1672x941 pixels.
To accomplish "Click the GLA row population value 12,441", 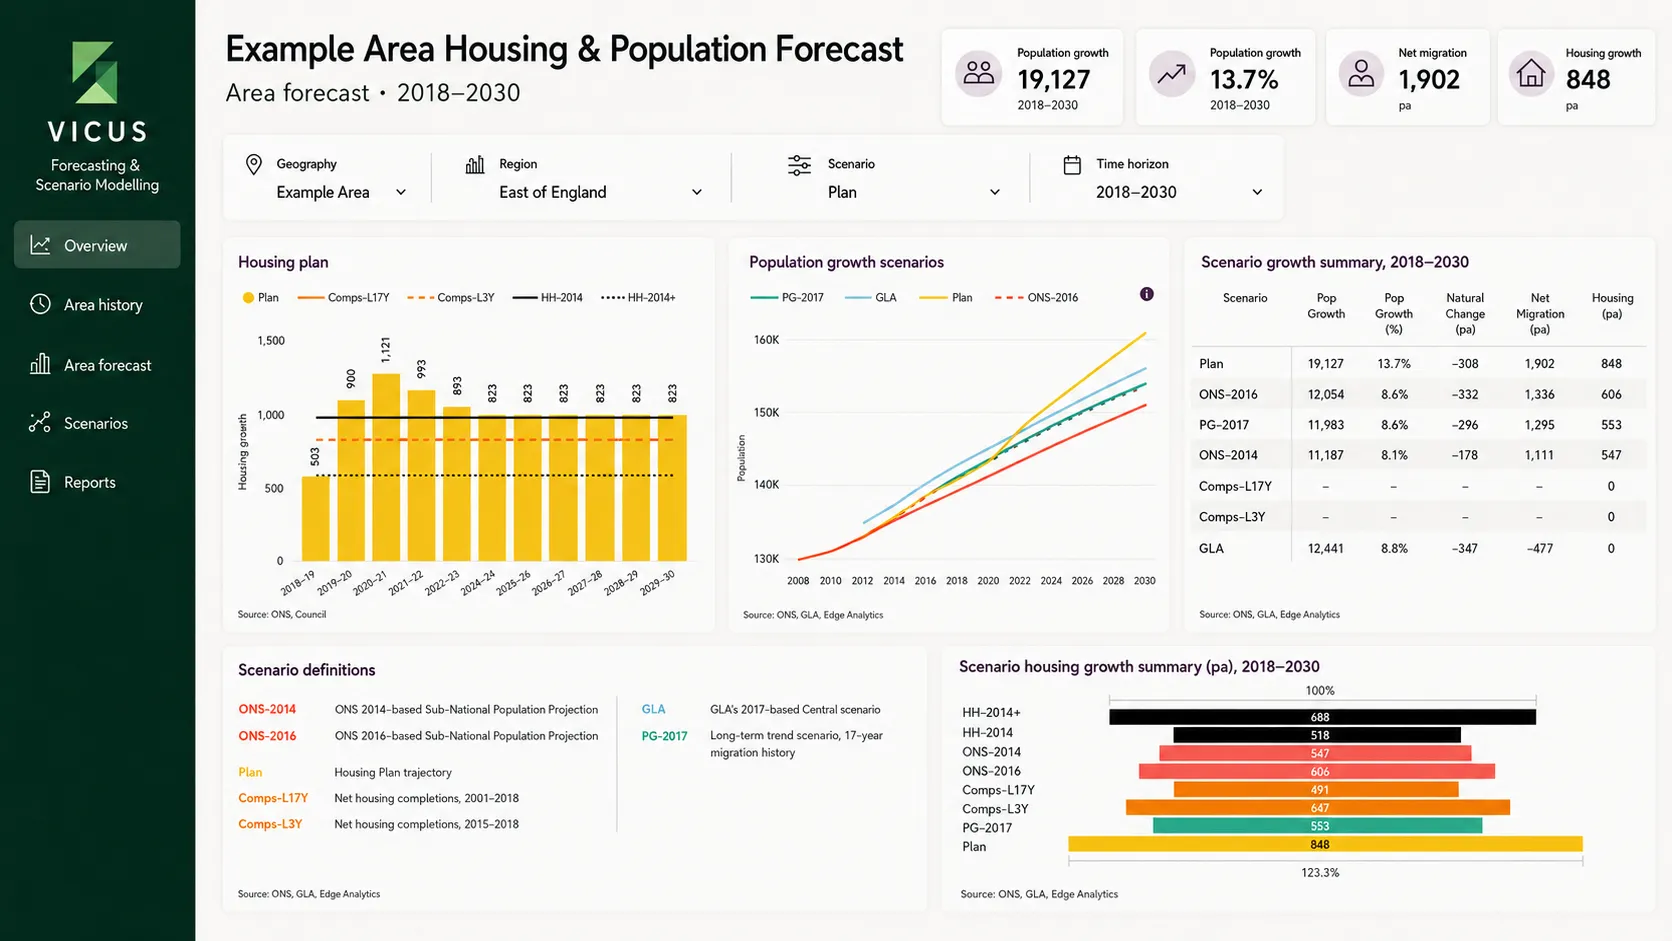I will 1325,548.
